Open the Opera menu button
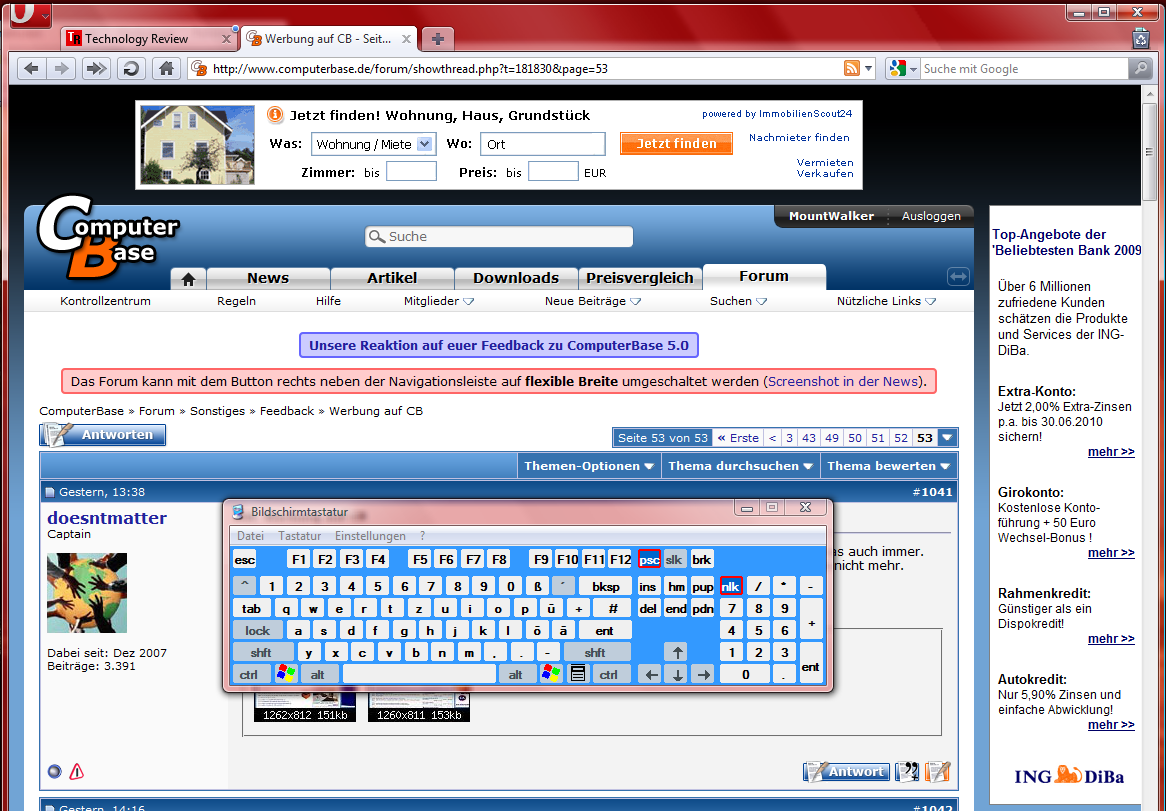Viewport: 1166px width, 811px height. pyautogui.click(x=30, y=13)
